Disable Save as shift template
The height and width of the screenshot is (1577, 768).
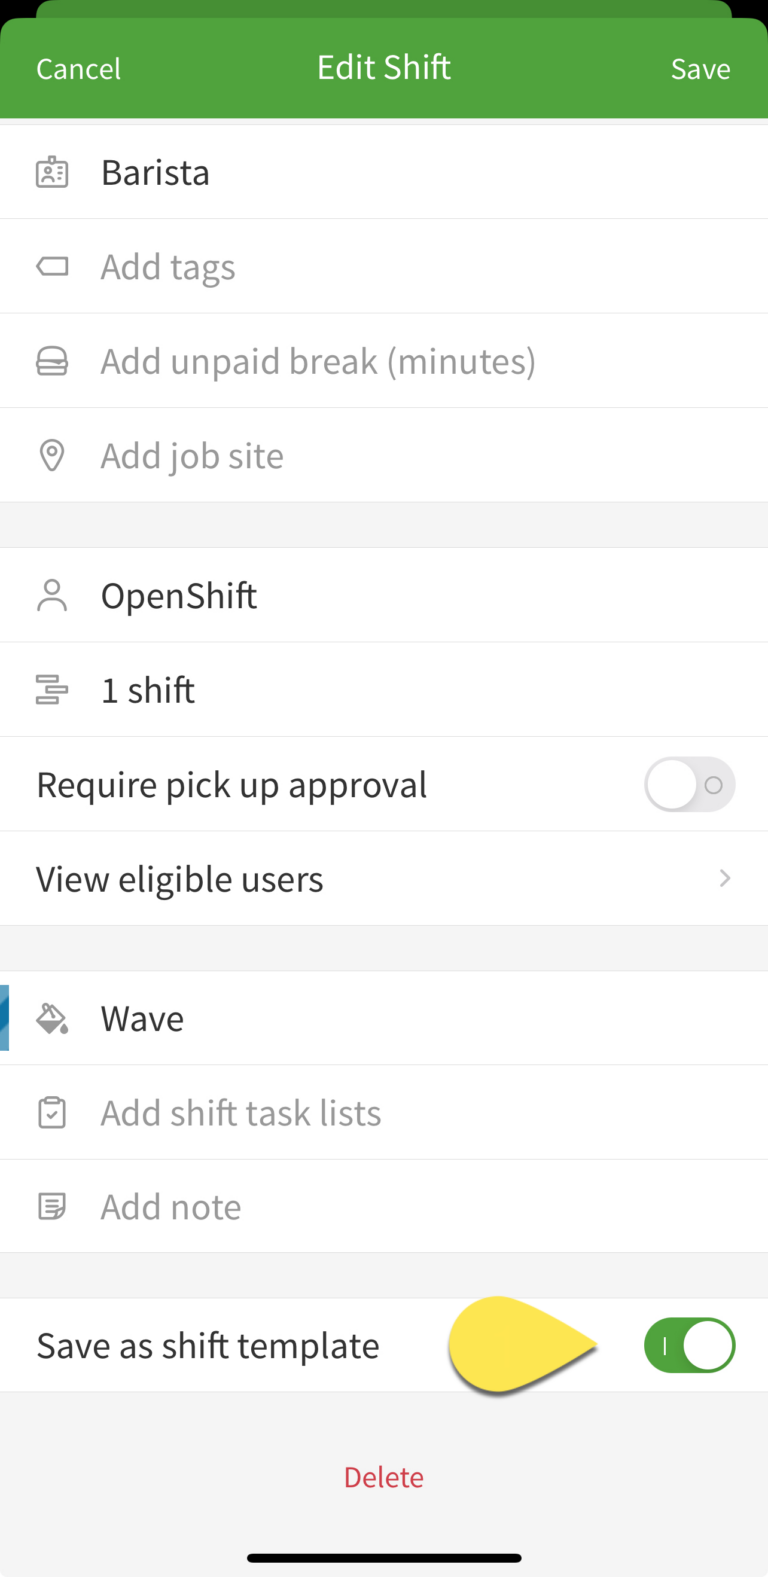[x=689, y=1345]
